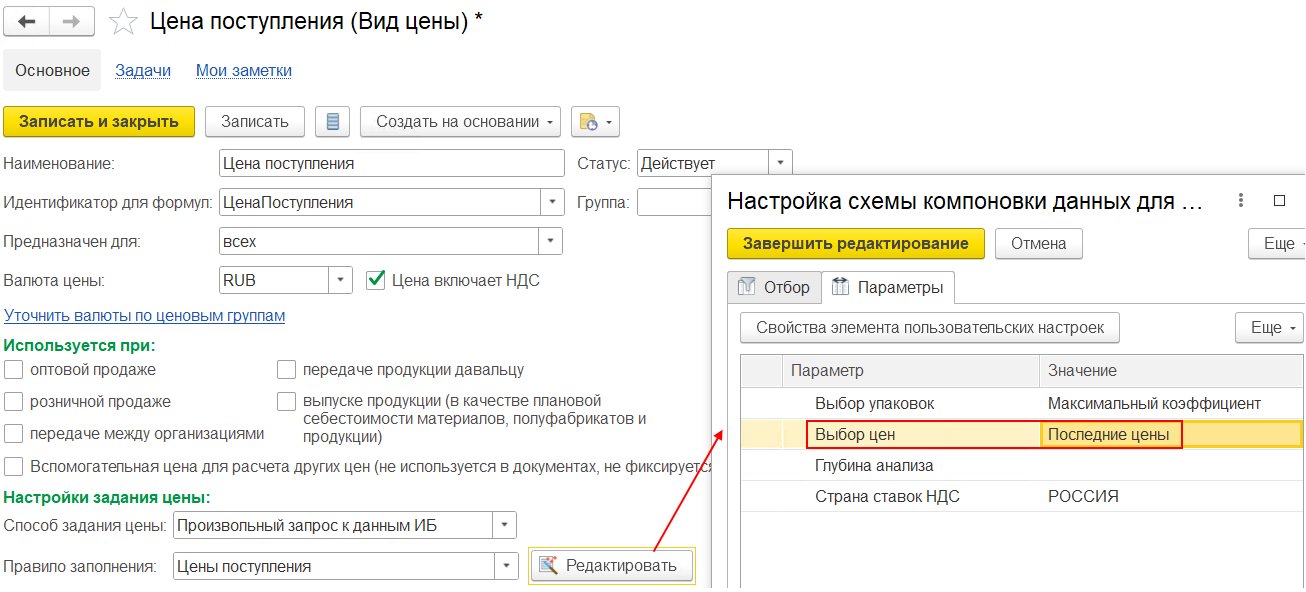Enable the оптовой продаже checkbox
Screen dimensions: 1306x592
pos(14,370)
